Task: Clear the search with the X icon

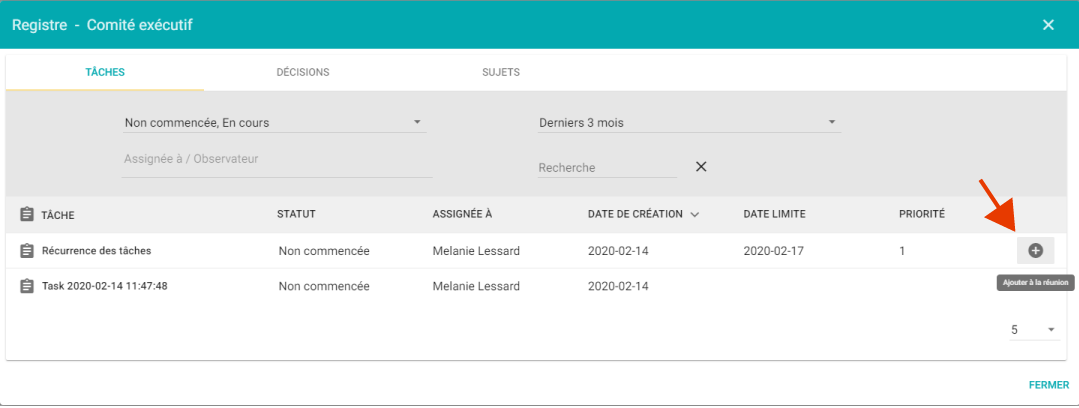Action: point(701,167)
